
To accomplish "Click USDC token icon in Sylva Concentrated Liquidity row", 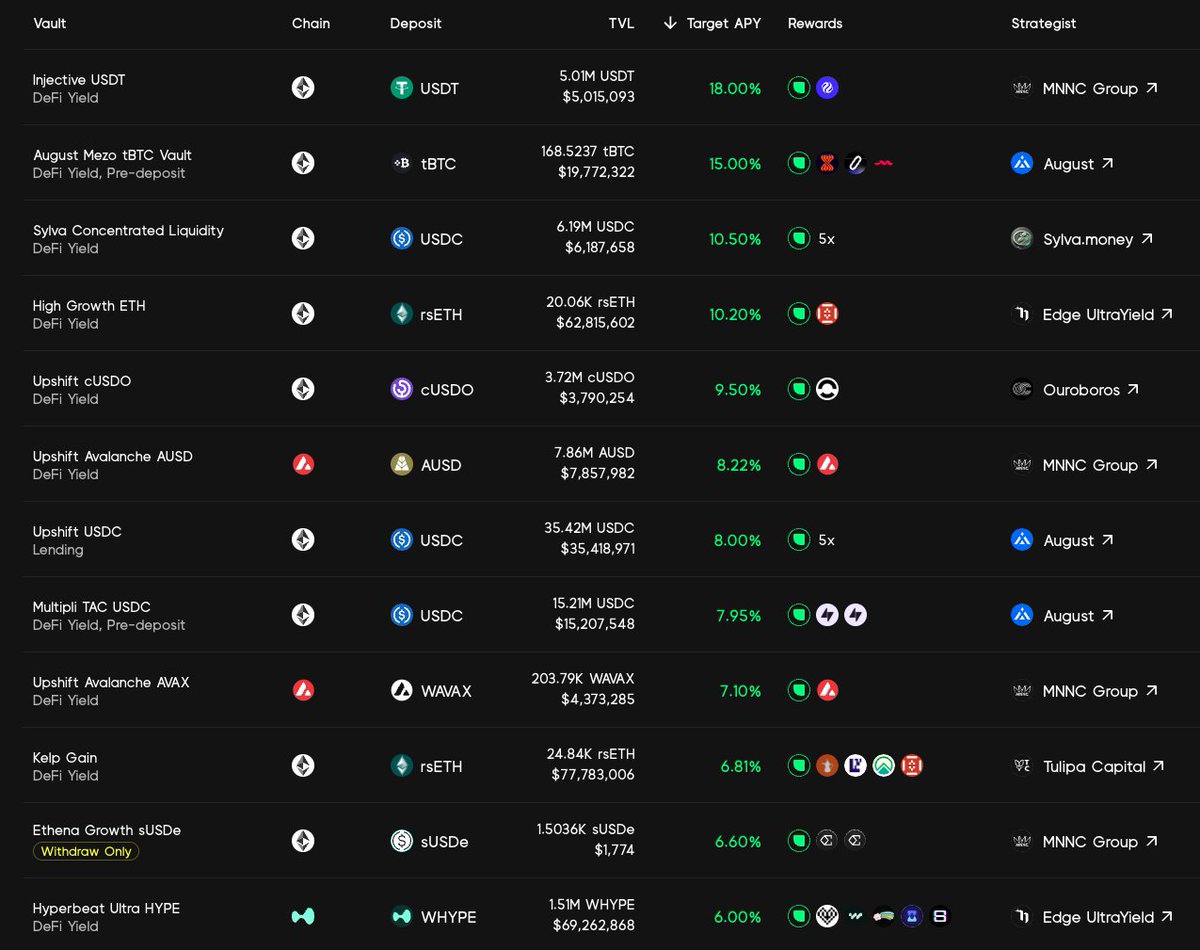I will [401, 239].
